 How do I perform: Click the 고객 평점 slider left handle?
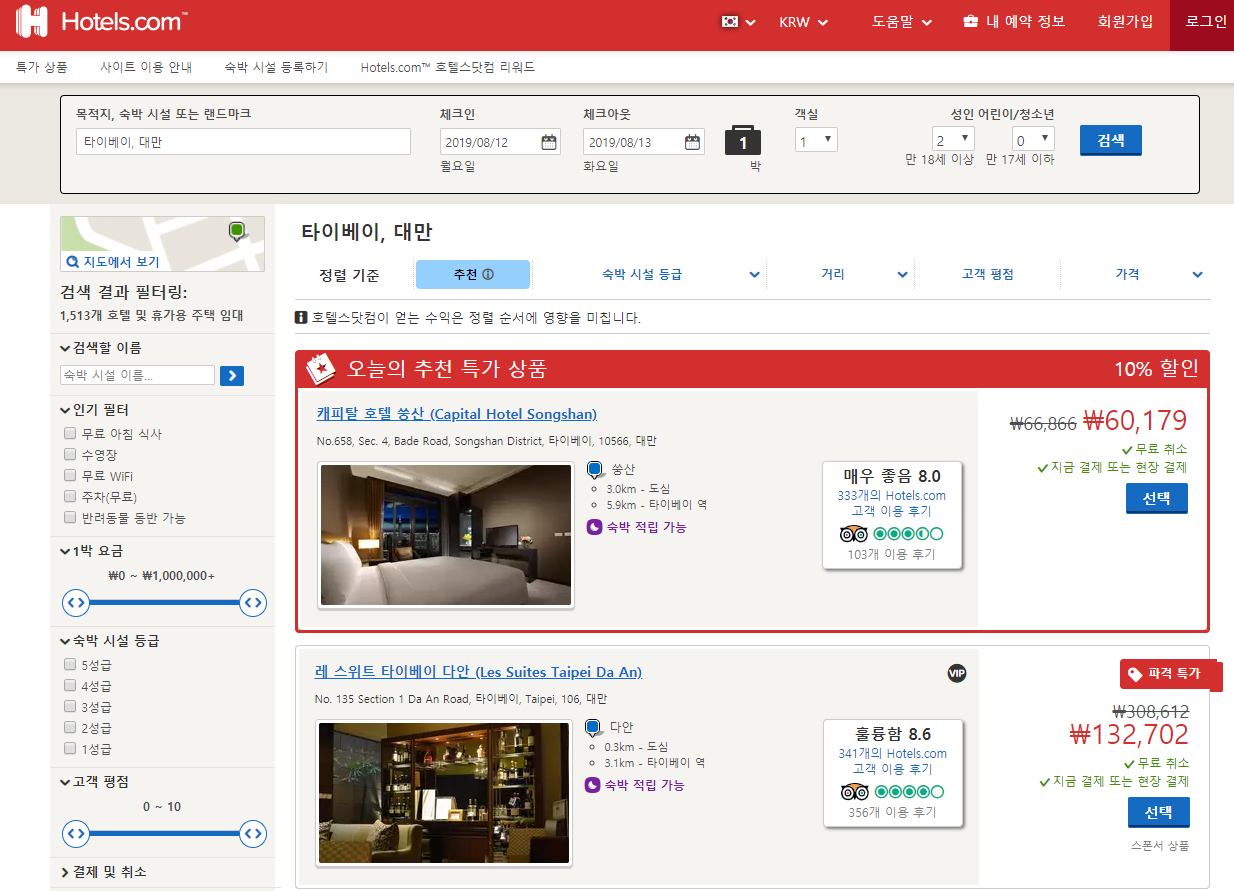pos(76,833)
